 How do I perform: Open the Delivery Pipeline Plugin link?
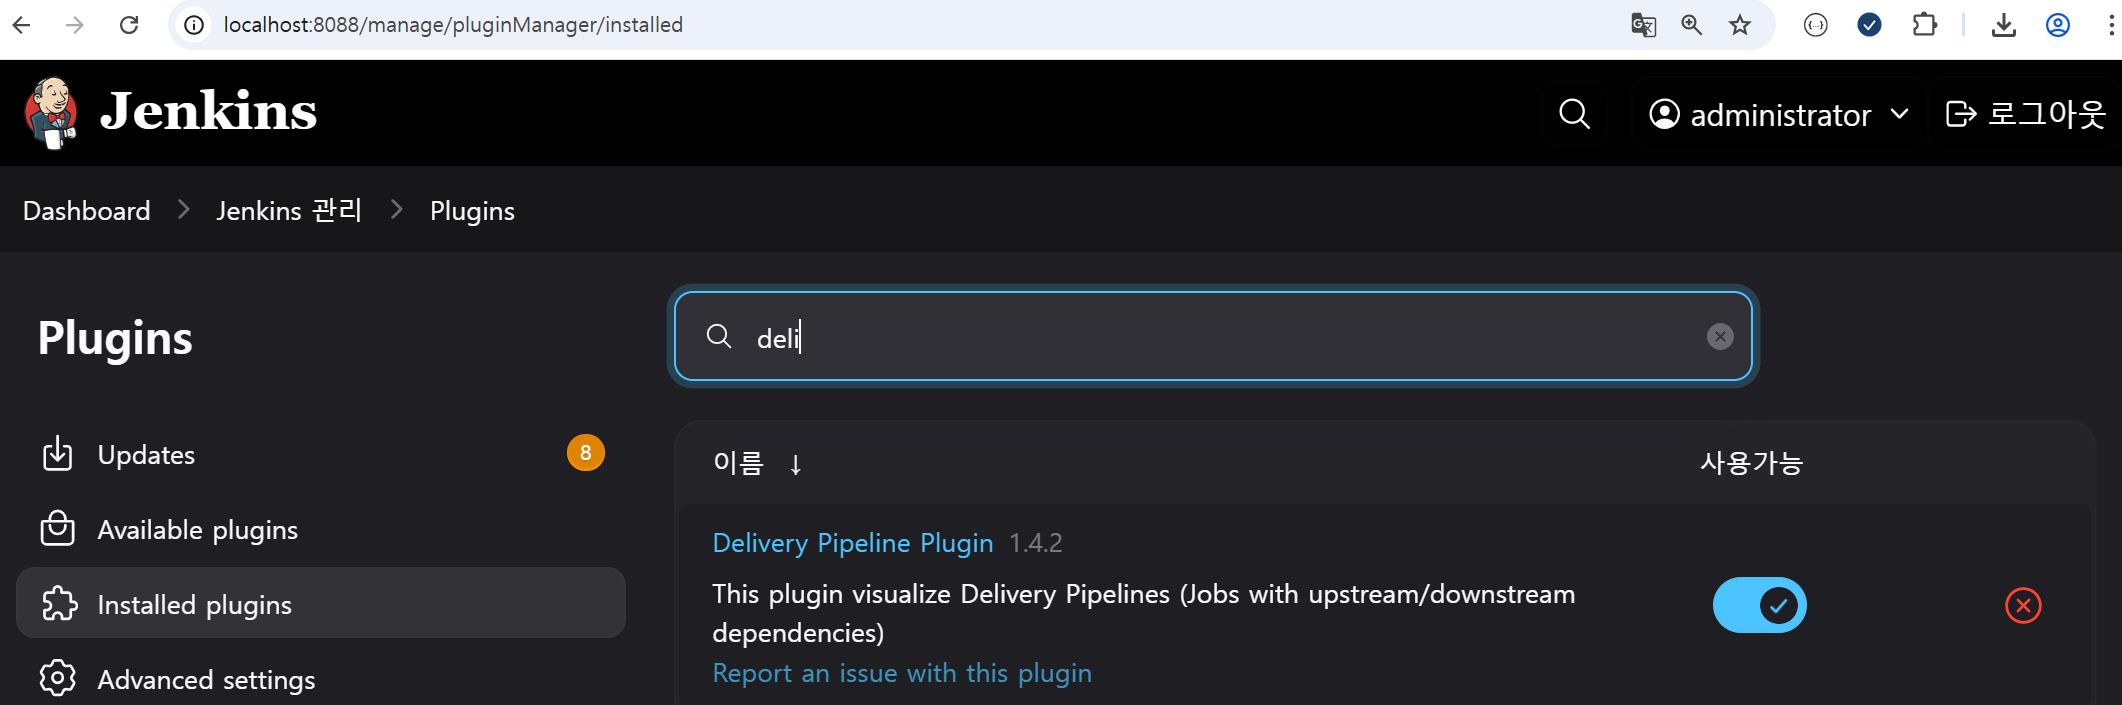(852, 543)
